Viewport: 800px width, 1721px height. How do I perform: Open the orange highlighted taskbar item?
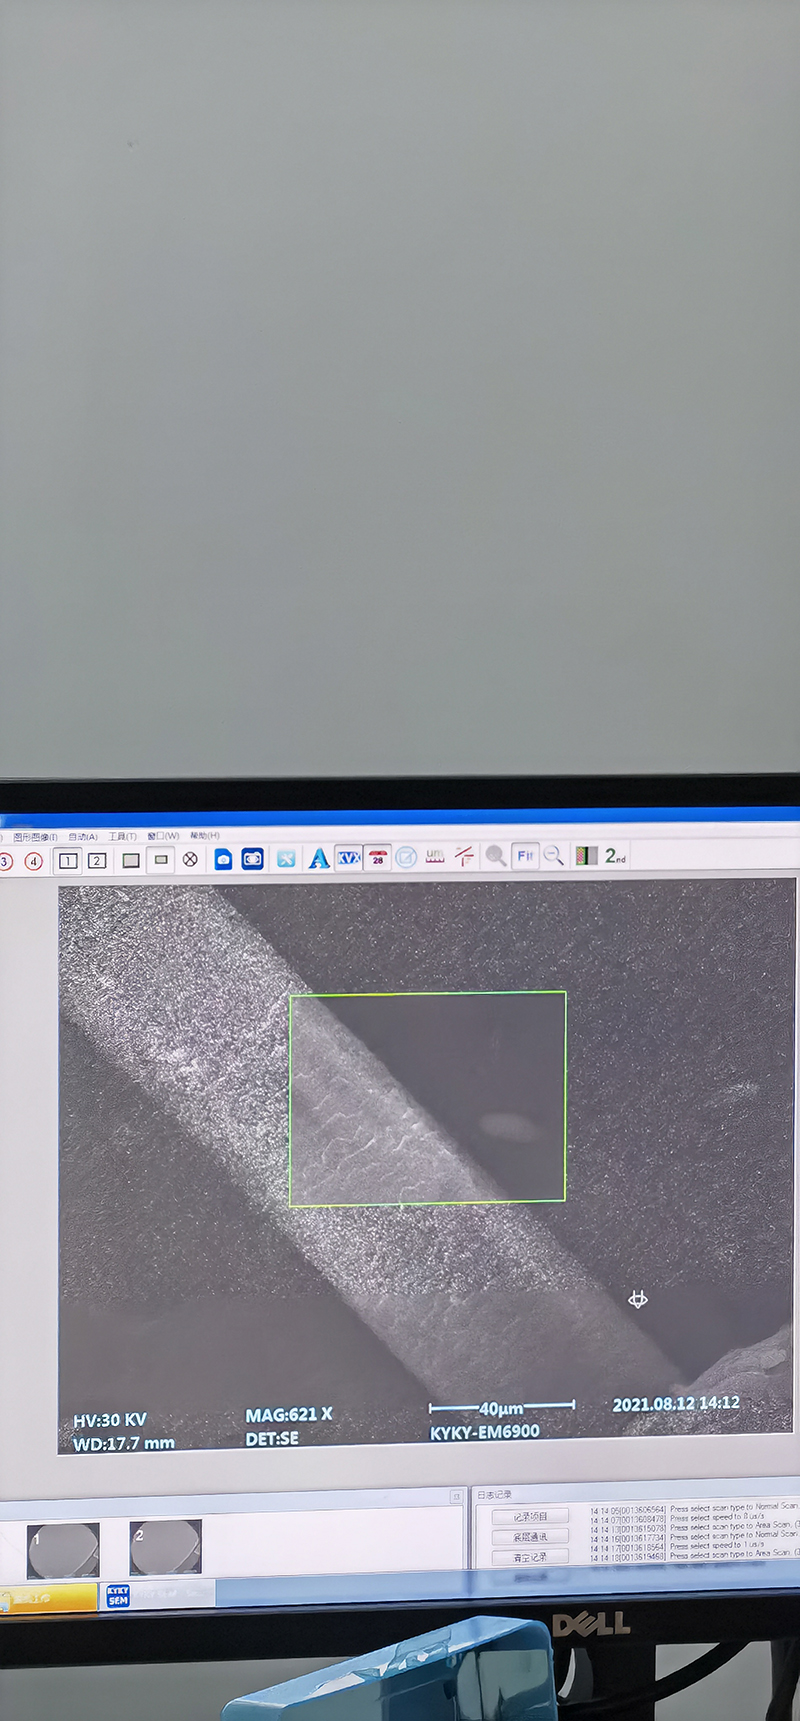[x=48, y=1597]
